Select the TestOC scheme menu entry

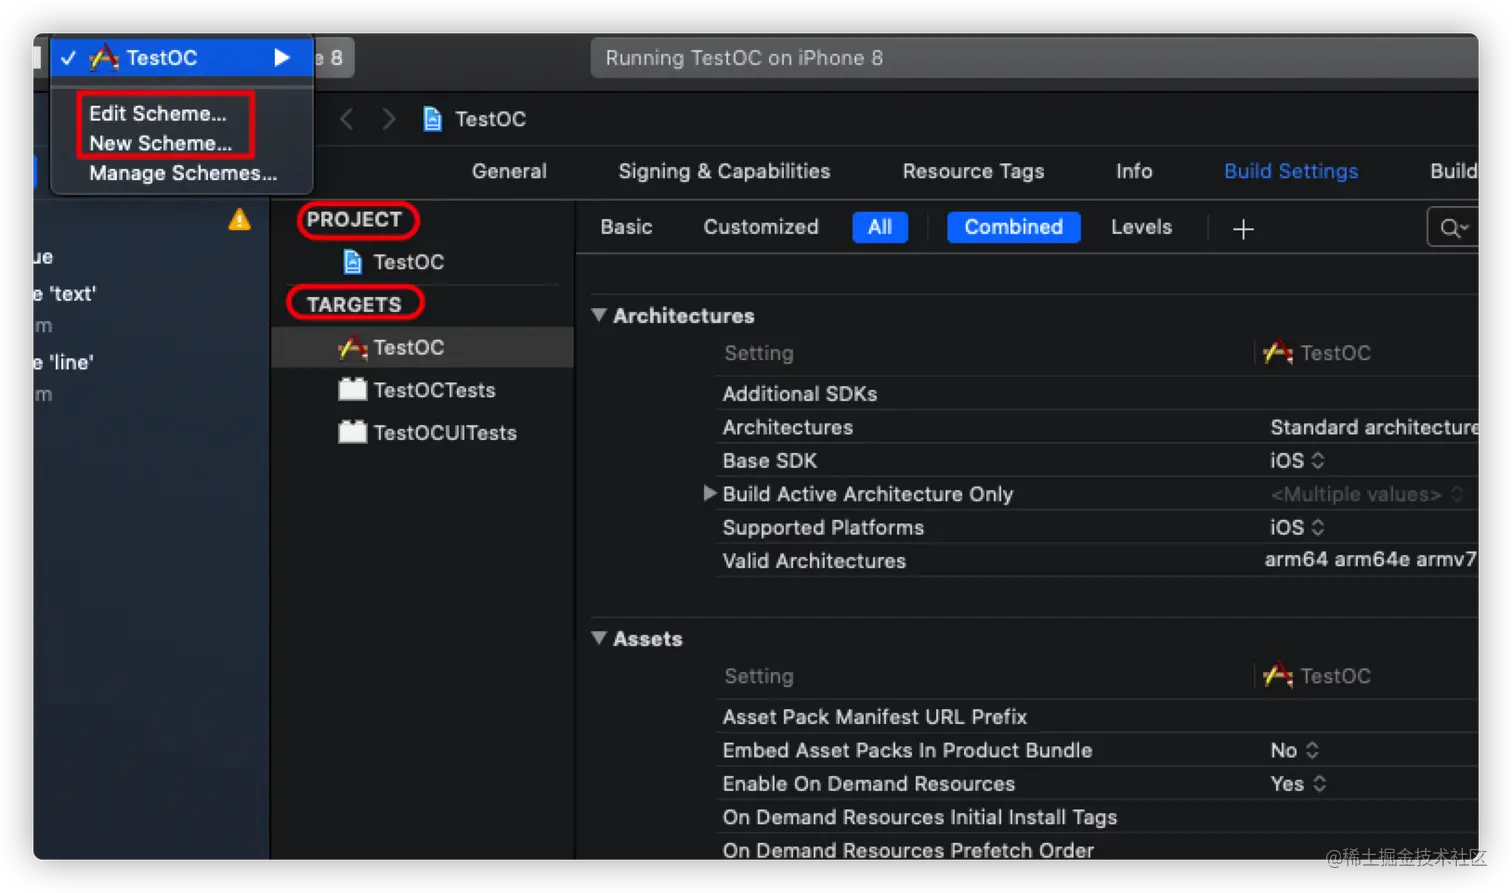tap(182, 58)
